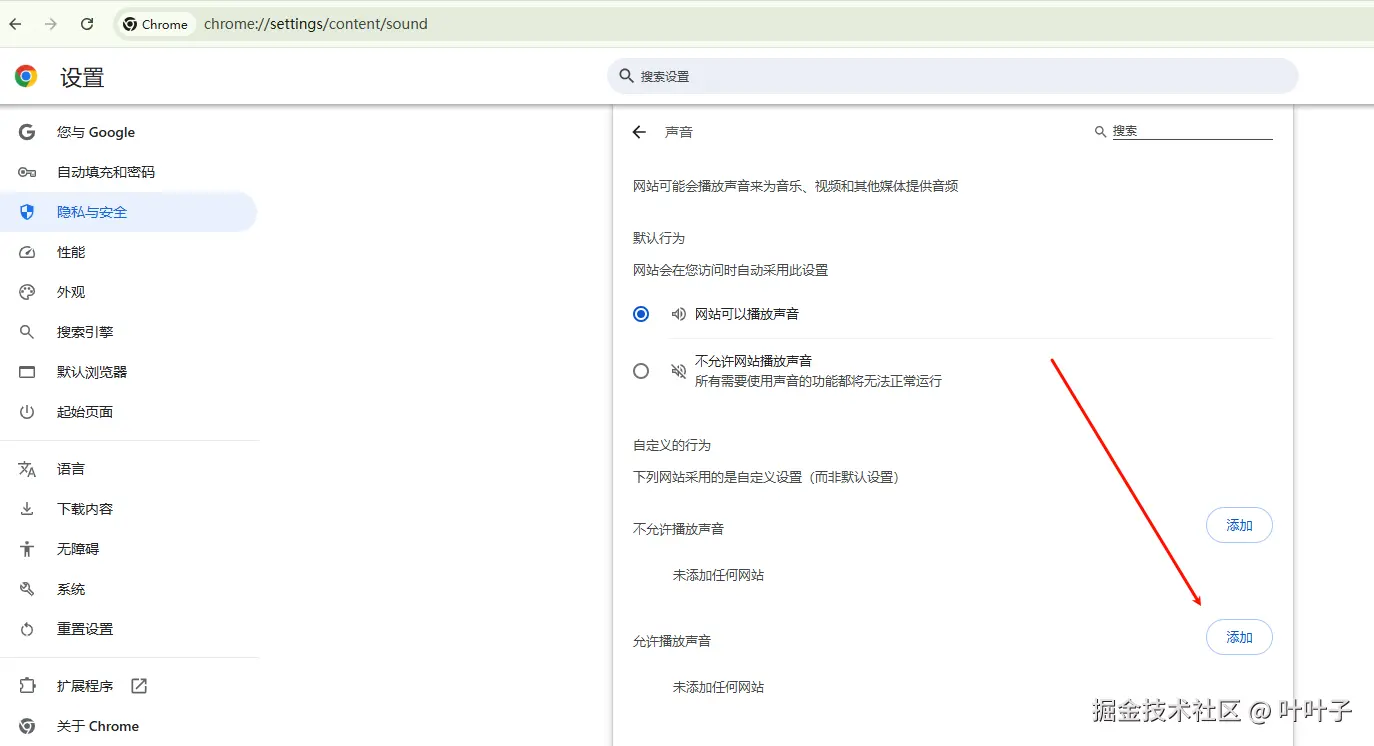
Task: Click the Chrome site info chip
Action: 155,24
